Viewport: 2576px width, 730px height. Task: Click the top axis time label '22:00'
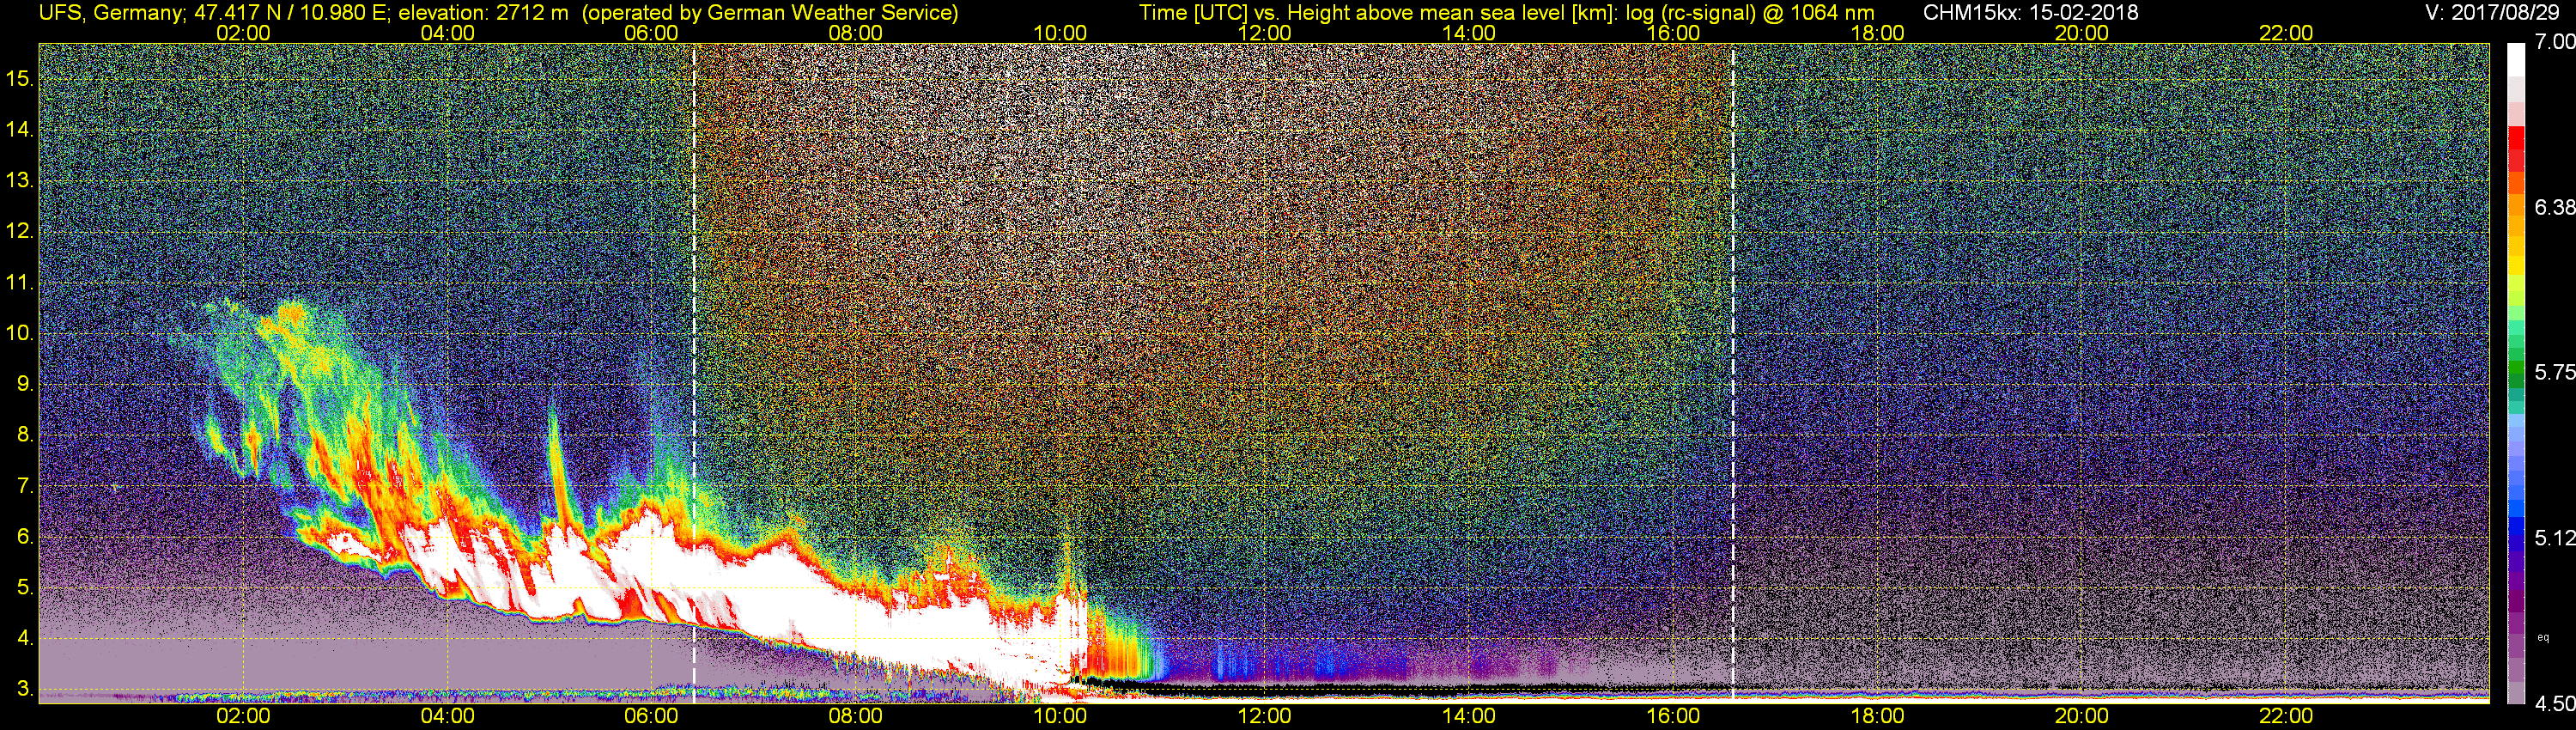click(2286, 33)
